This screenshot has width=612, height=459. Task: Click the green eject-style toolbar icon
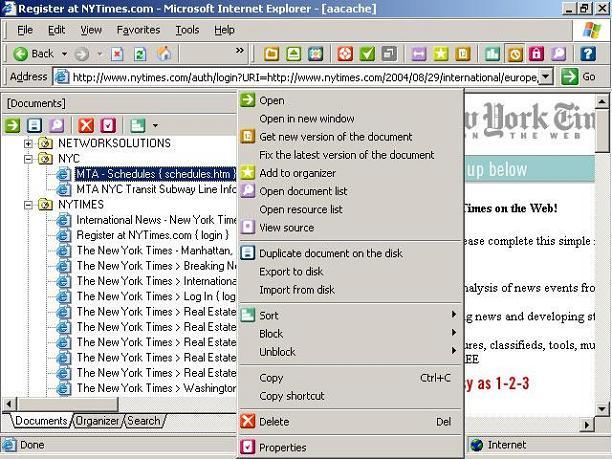(294, 54)
